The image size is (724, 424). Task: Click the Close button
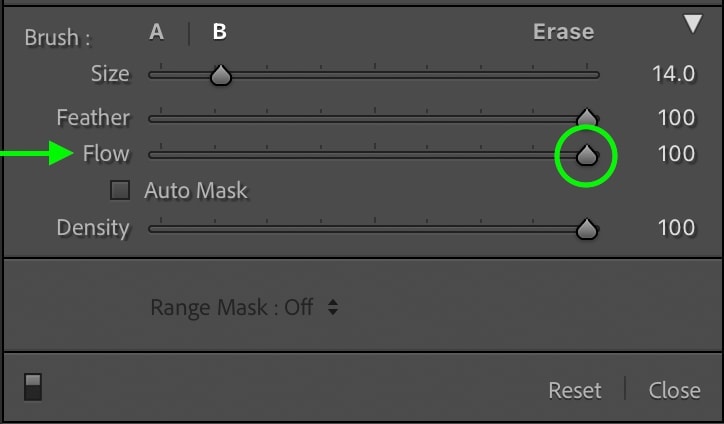(674, 390)
